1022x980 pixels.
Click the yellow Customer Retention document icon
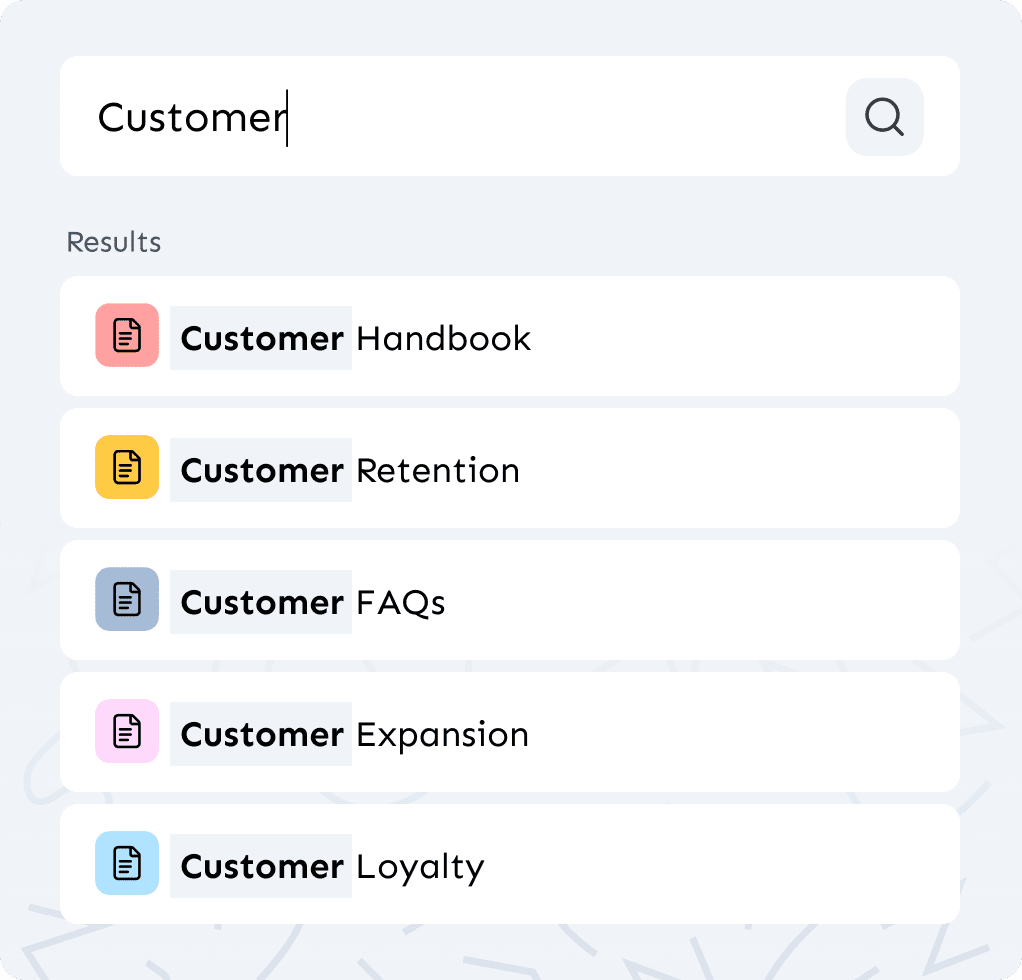click(127, 467)
